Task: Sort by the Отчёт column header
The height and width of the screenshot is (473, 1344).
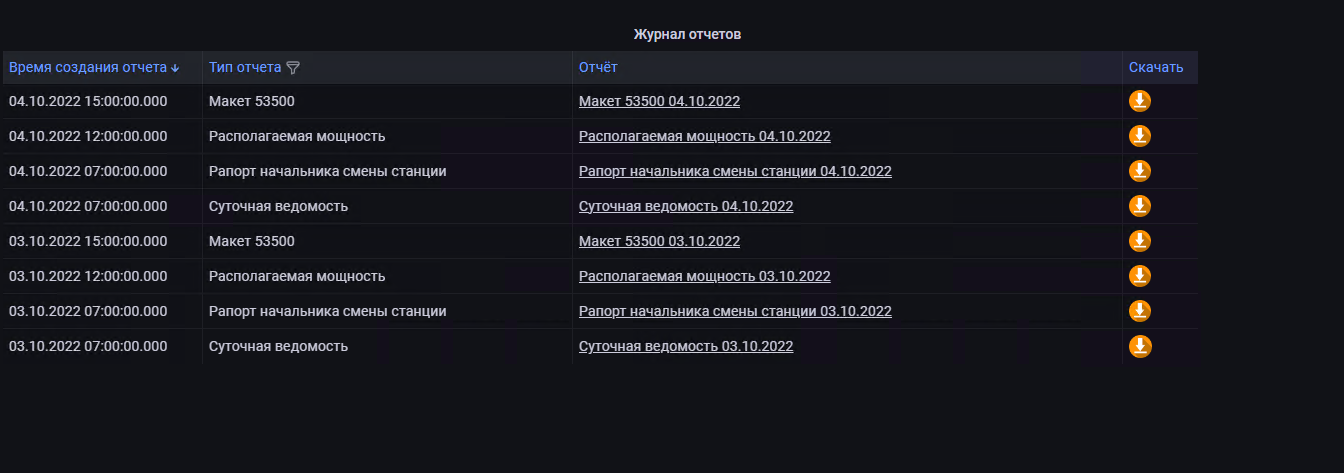Action: [x=598, y=67]
